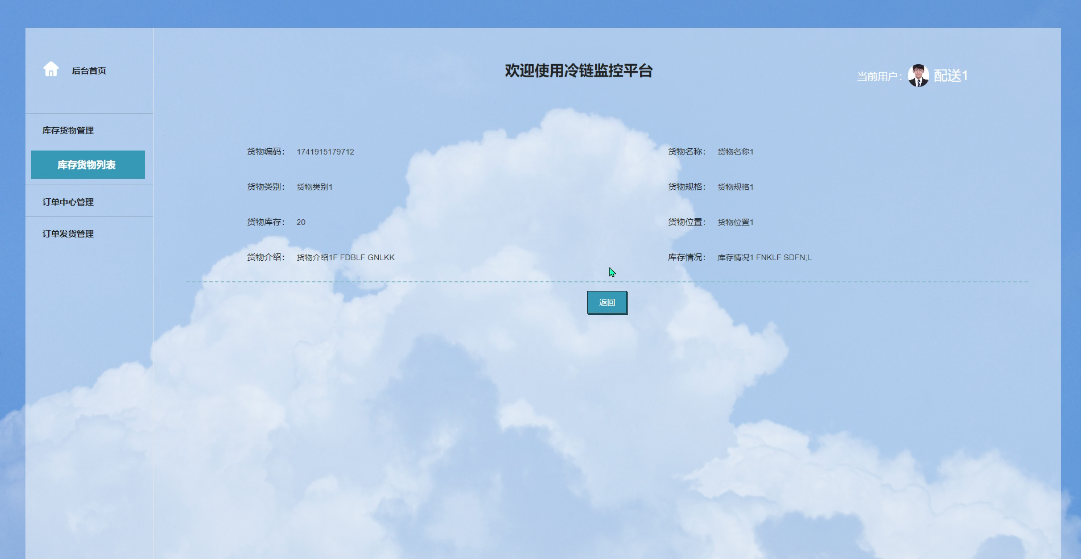
Task: Expand 订单发货管理 menu
Action: (x=68, y=234)
